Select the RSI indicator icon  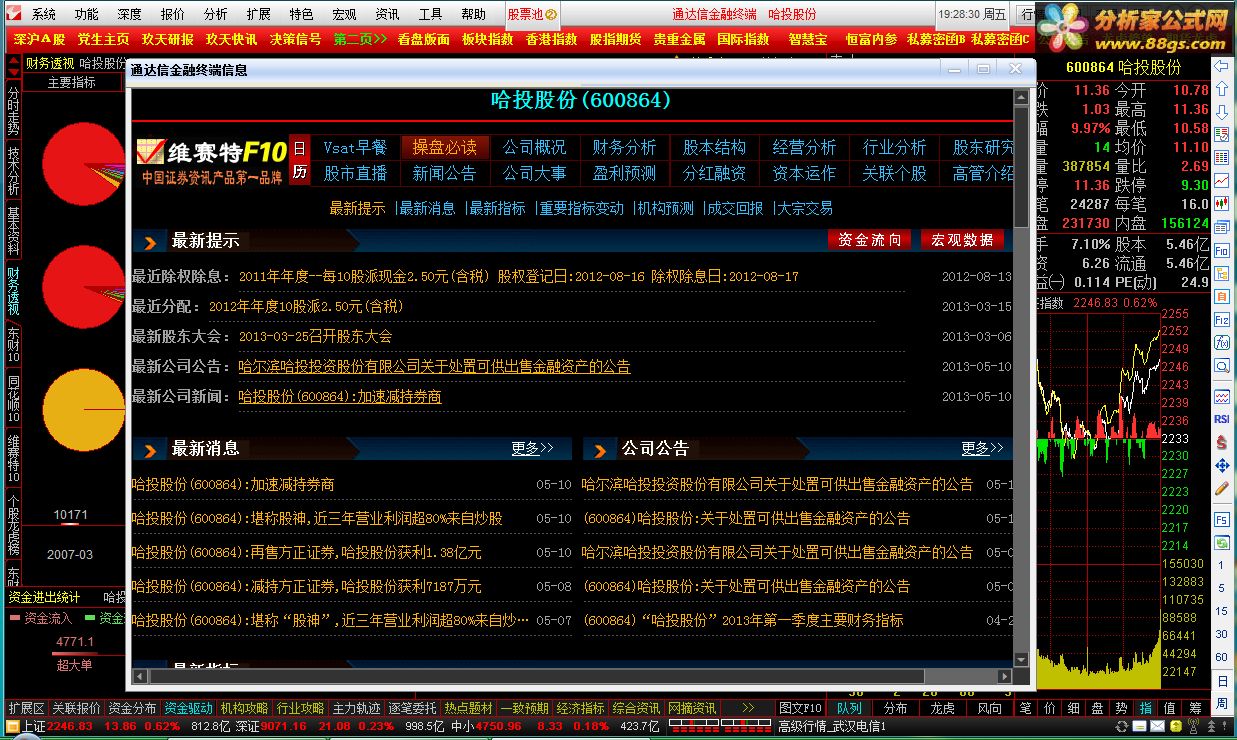(1221, 418)
